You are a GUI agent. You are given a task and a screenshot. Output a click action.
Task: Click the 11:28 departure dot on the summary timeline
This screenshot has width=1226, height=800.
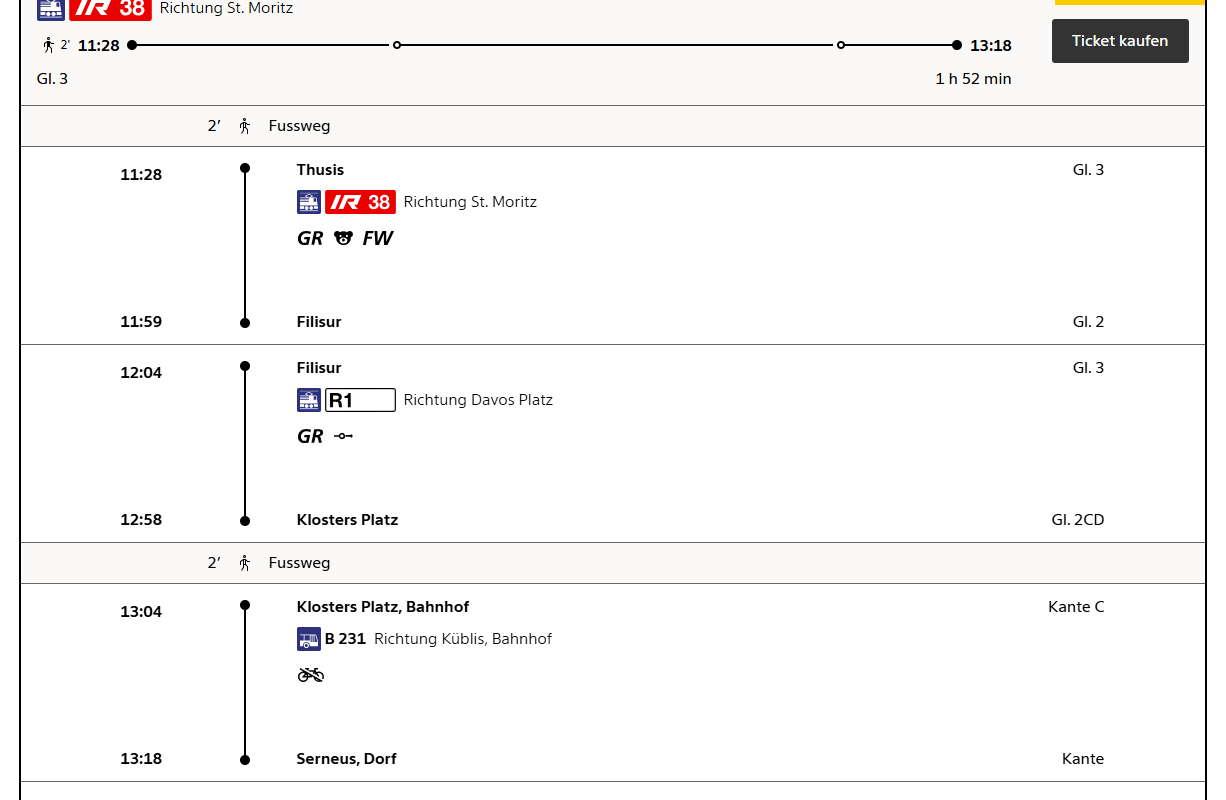(132, 45)
